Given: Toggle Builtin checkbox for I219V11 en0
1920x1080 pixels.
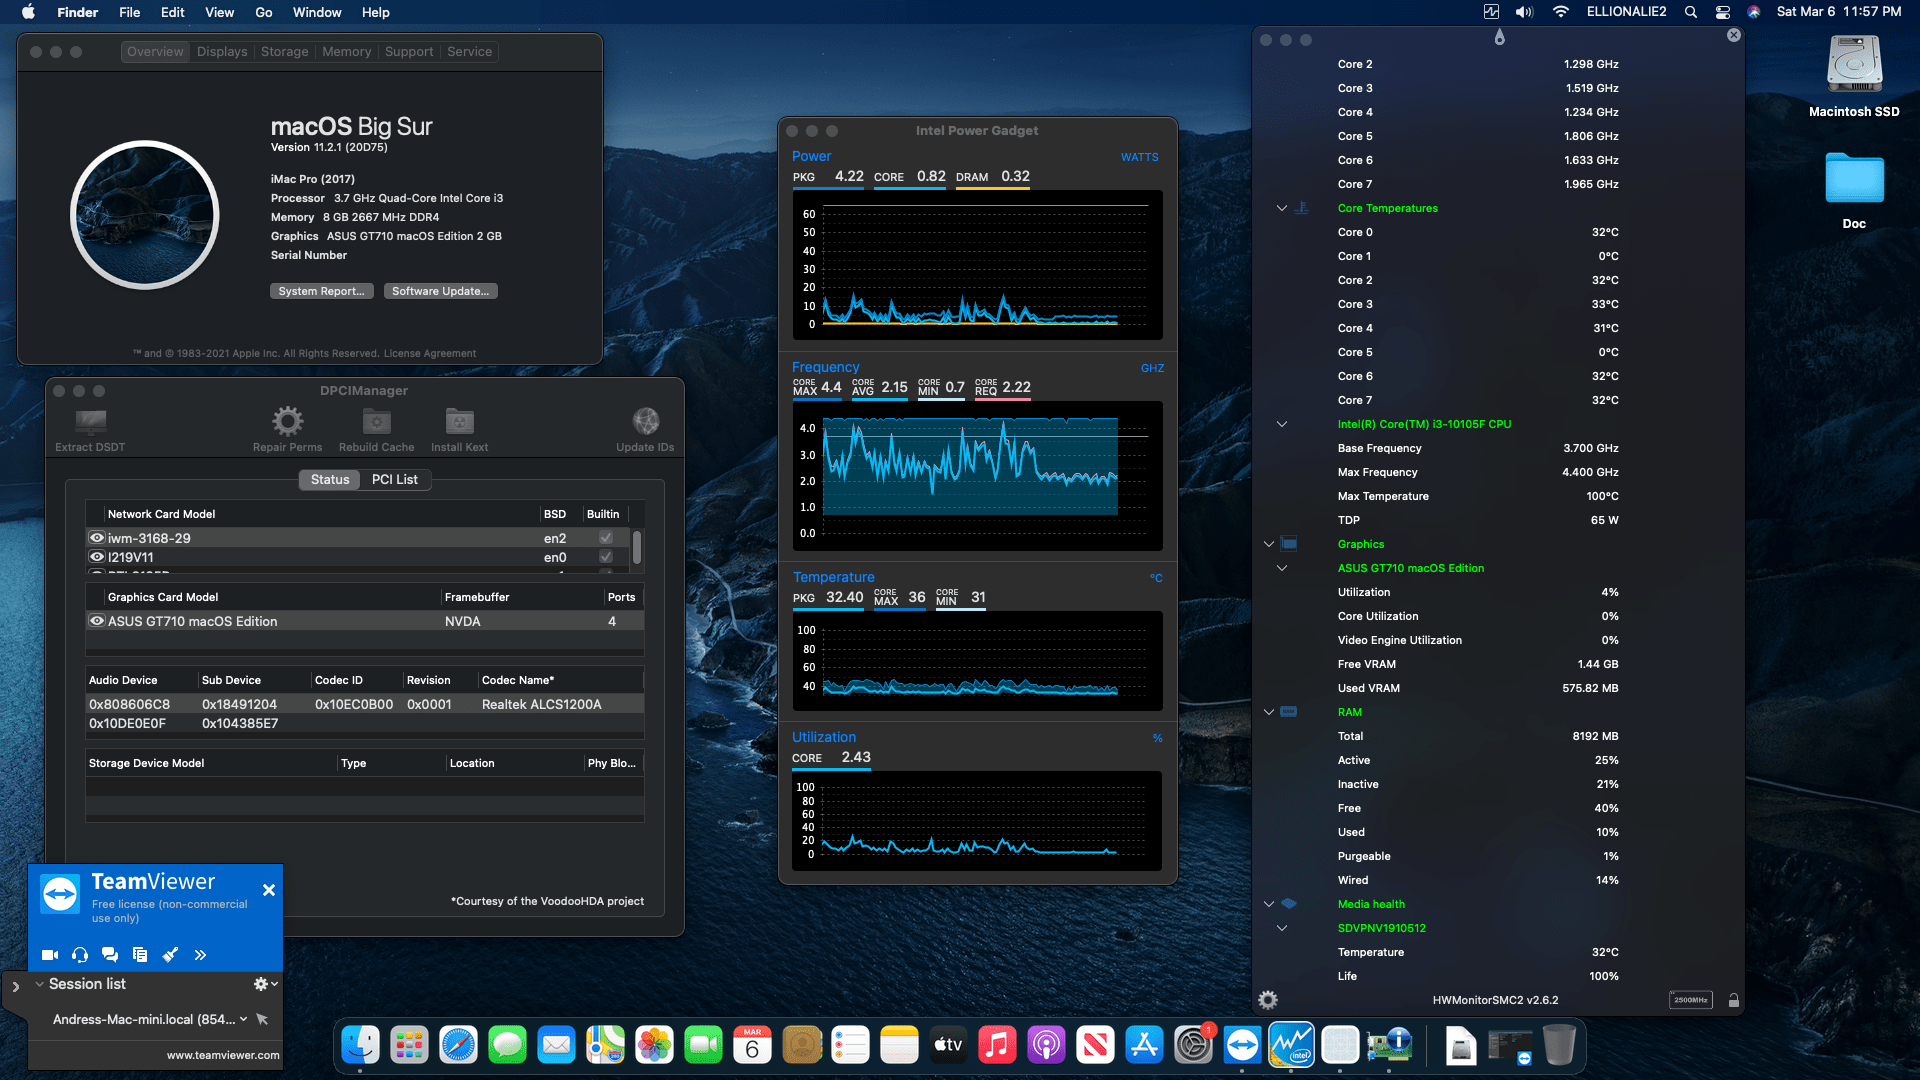Looking at the screenshot, I should pyautogui.click(x=606, y=557).
